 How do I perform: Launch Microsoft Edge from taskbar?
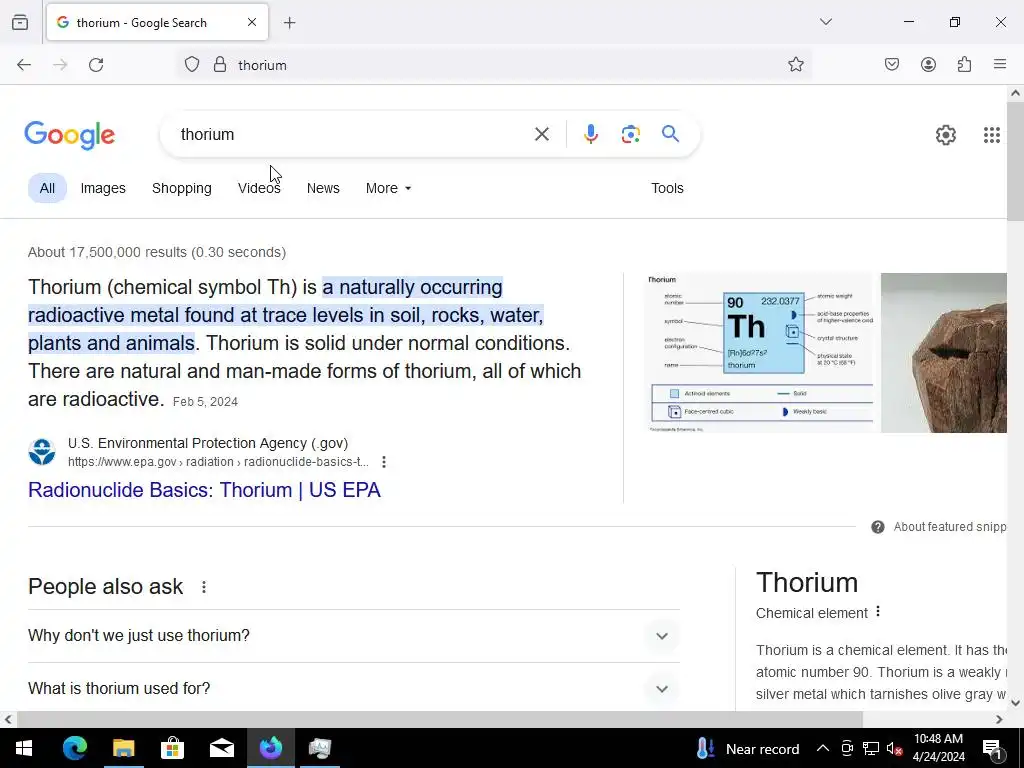(74, 748)
